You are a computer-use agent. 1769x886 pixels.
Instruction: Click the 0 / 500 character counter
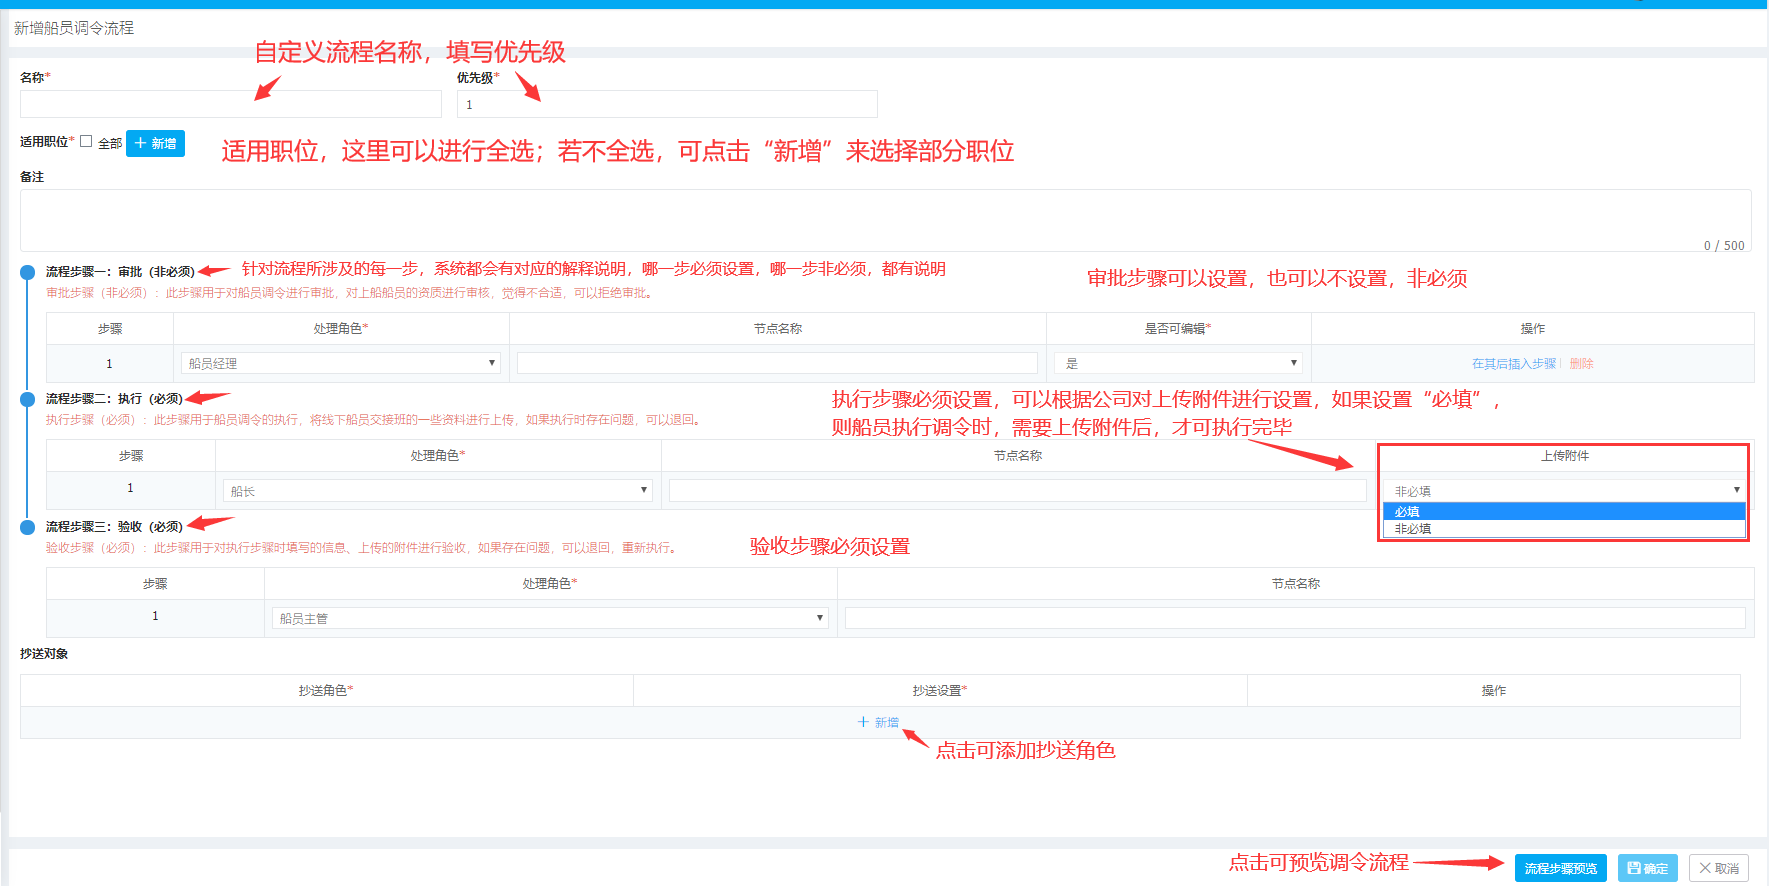(1724, 245)
